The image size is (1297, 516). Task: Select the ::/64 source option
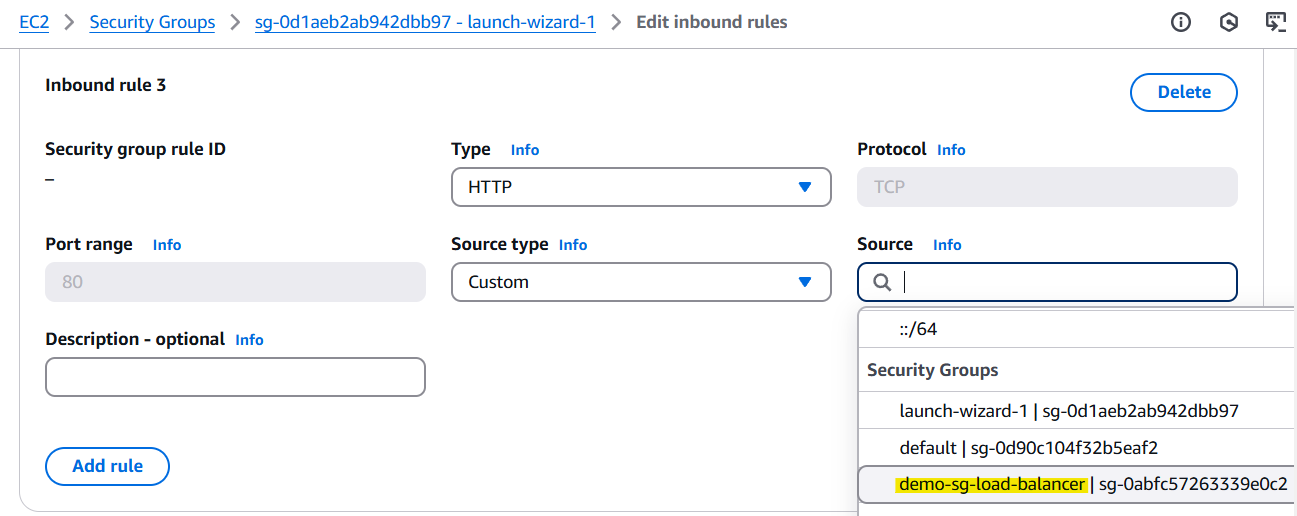(x=918, y=329)
